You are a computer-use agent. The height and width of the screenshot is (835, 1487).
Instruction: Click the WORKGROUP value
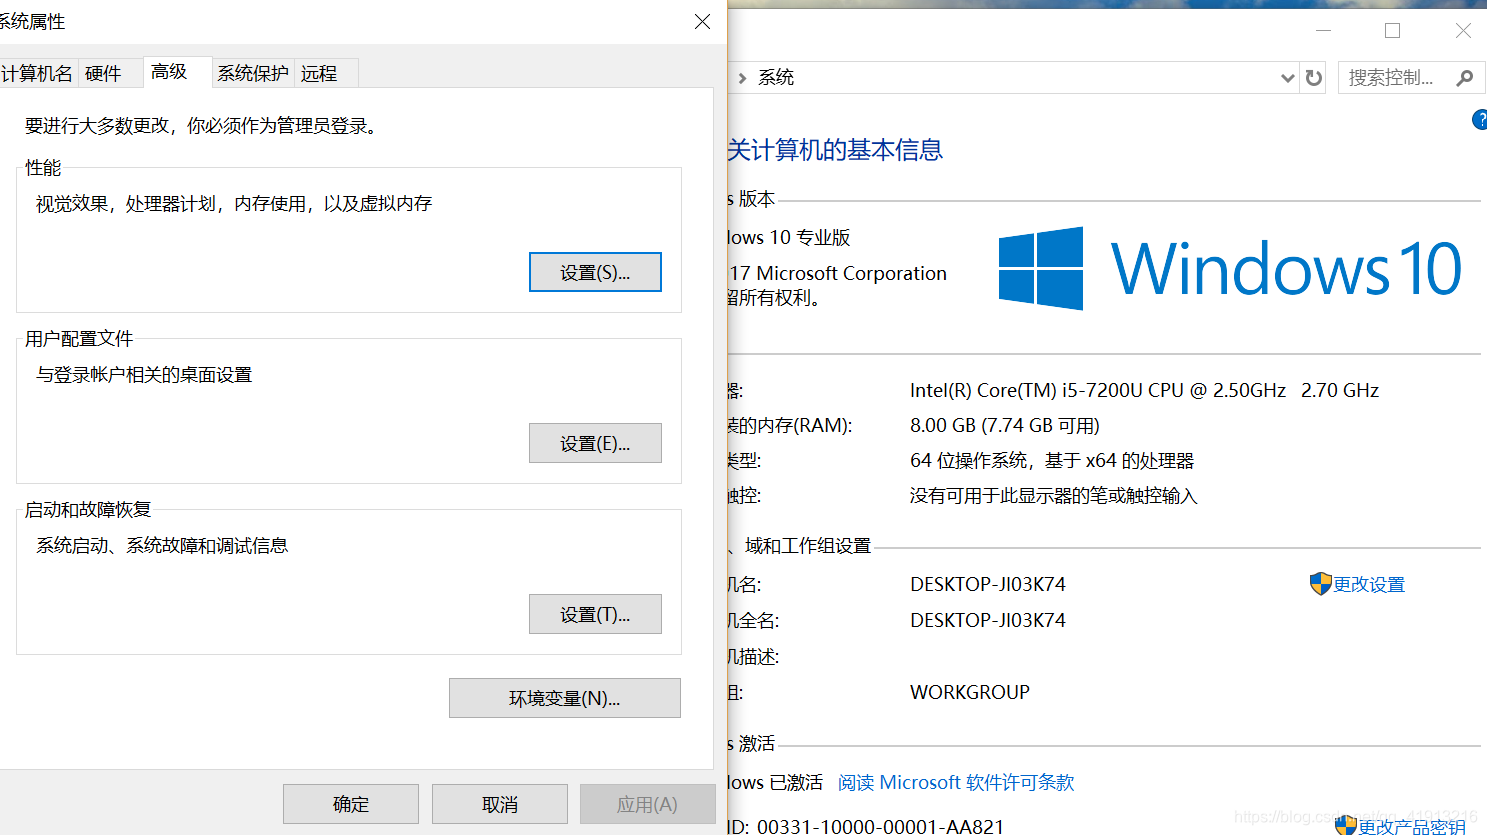point(970,692)
